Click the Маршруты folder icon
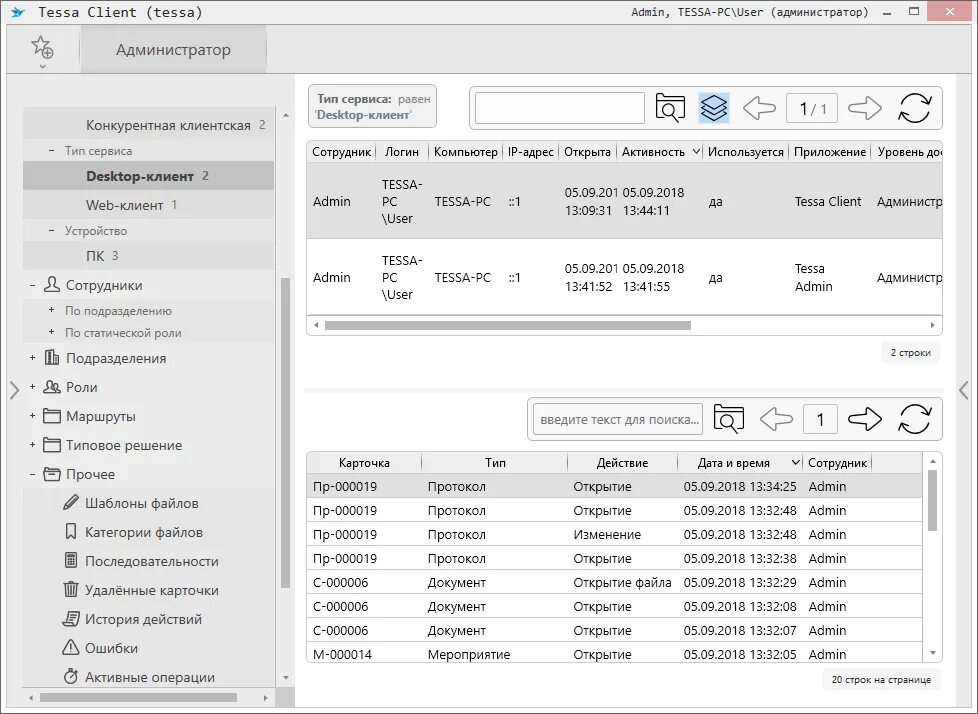The width and height of the screenshot is (978, 714). pos(52,416)
